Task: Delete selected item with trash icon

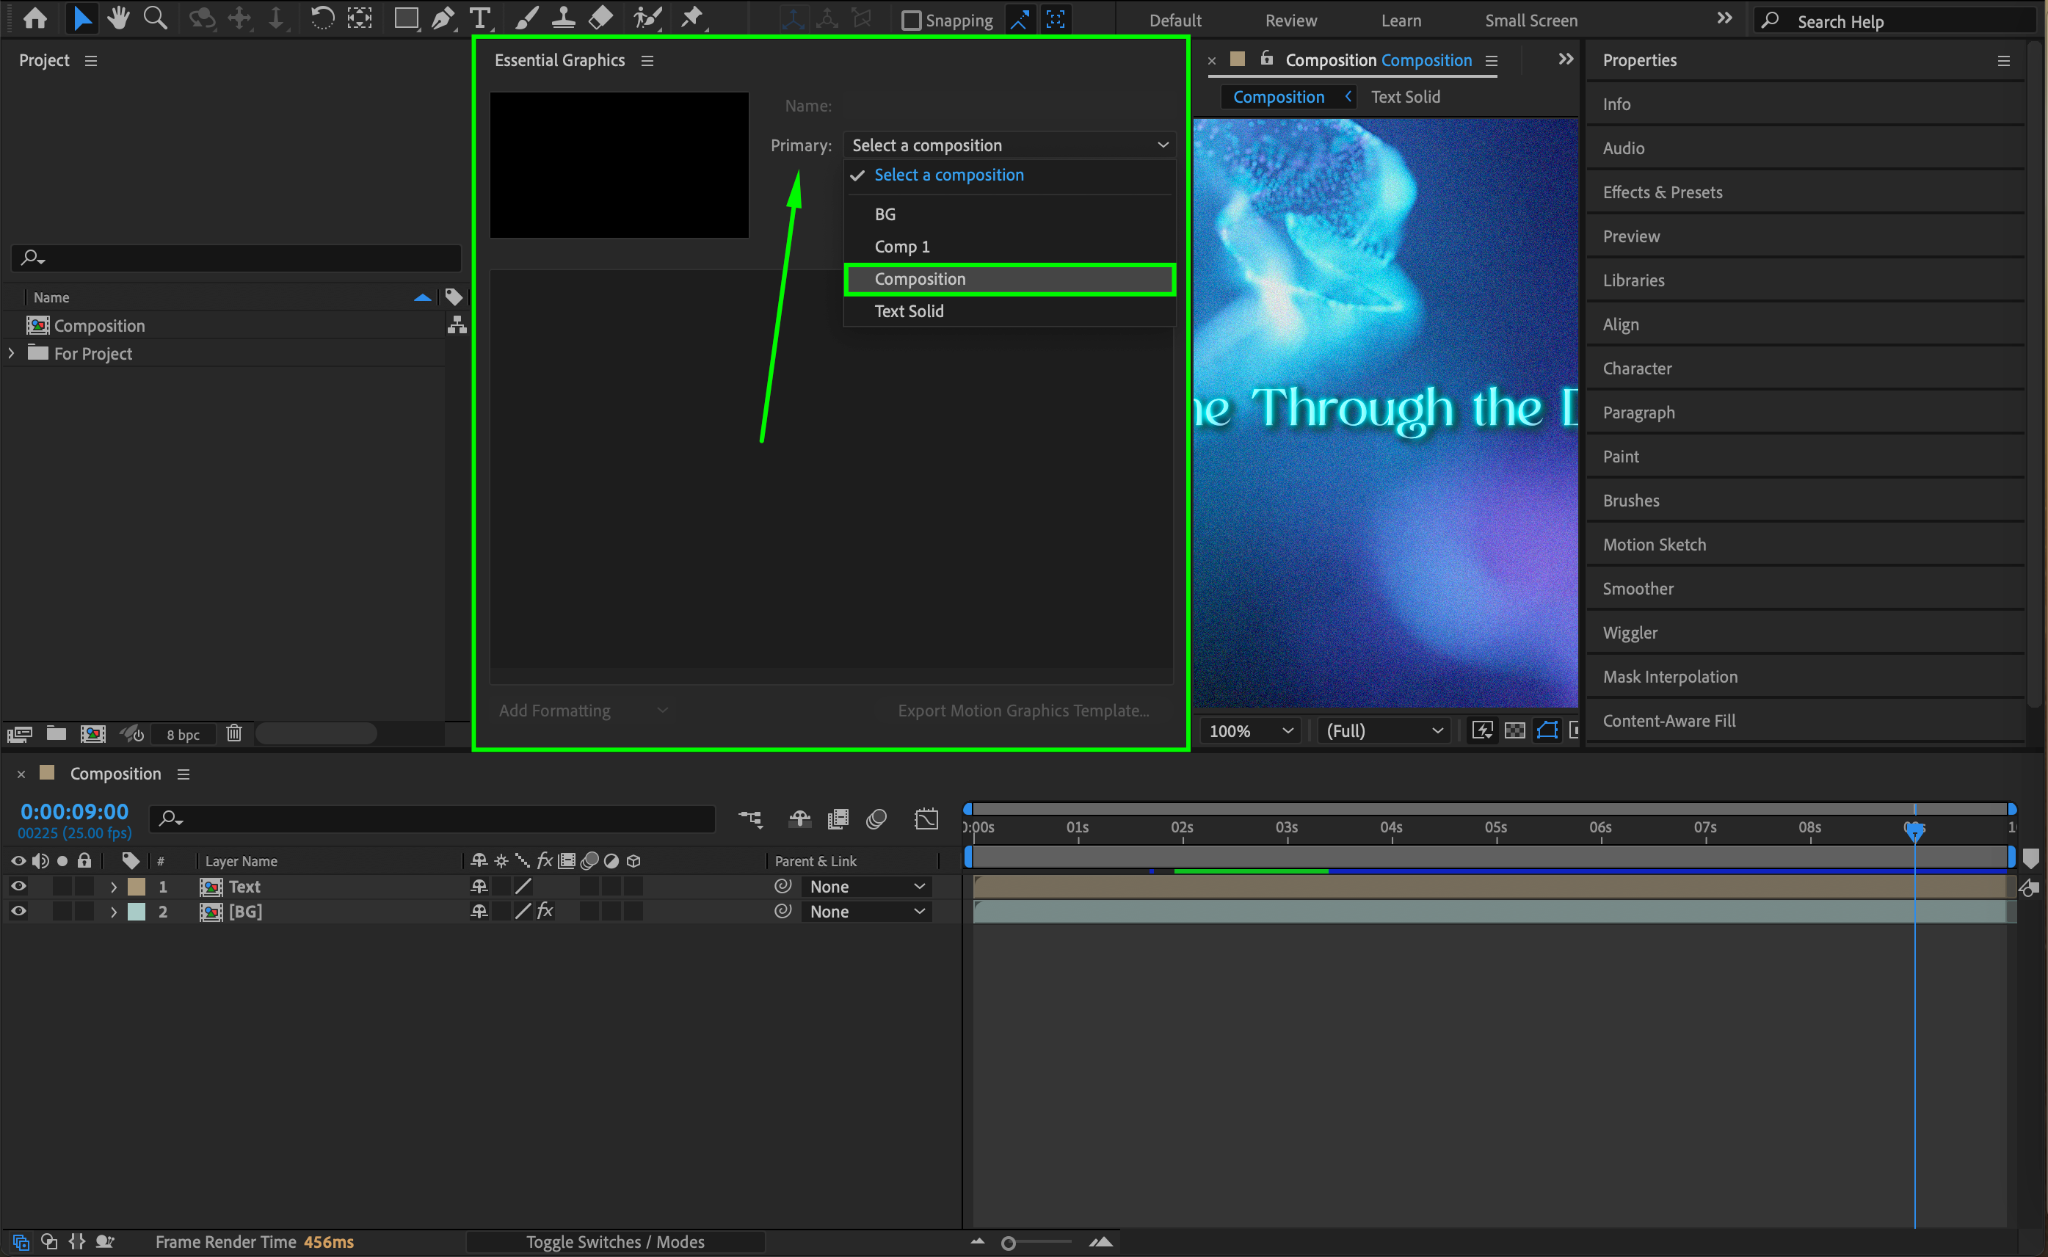Action: (234, 733)
